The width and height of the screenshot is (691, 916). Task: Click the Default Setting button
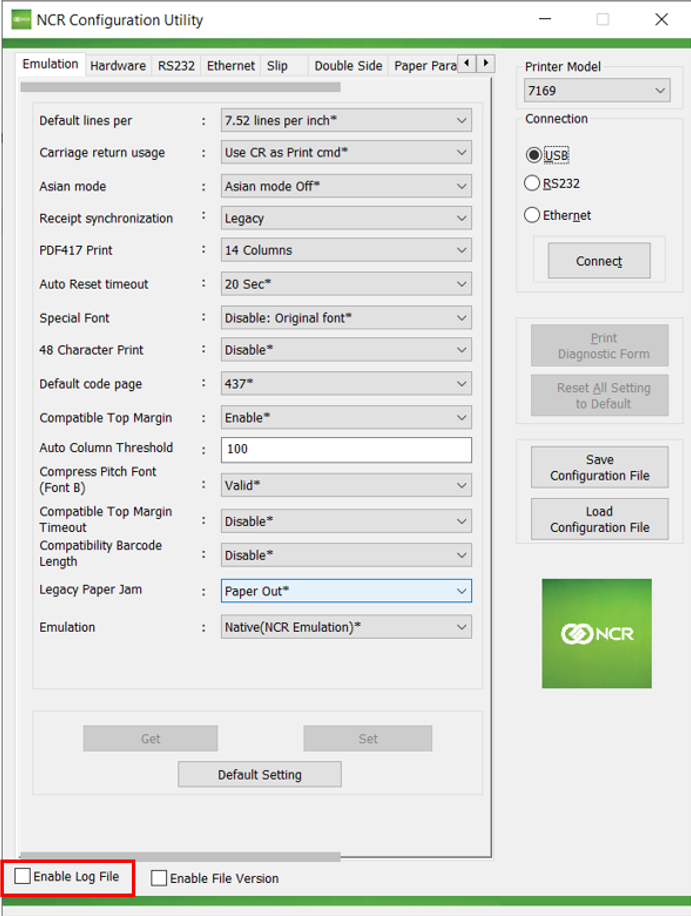[x=260, y=775]
